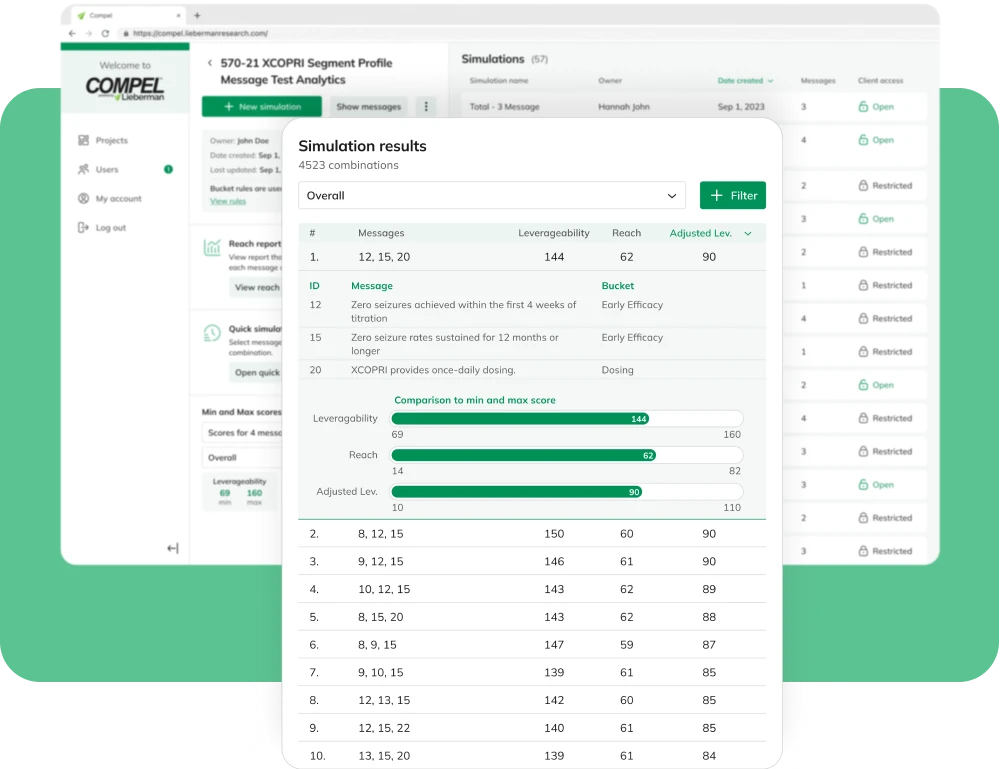Expand result row 4 with messages 10, 12, 15
The width and height of the screenshot is (1000, 769).
(532, 589)
